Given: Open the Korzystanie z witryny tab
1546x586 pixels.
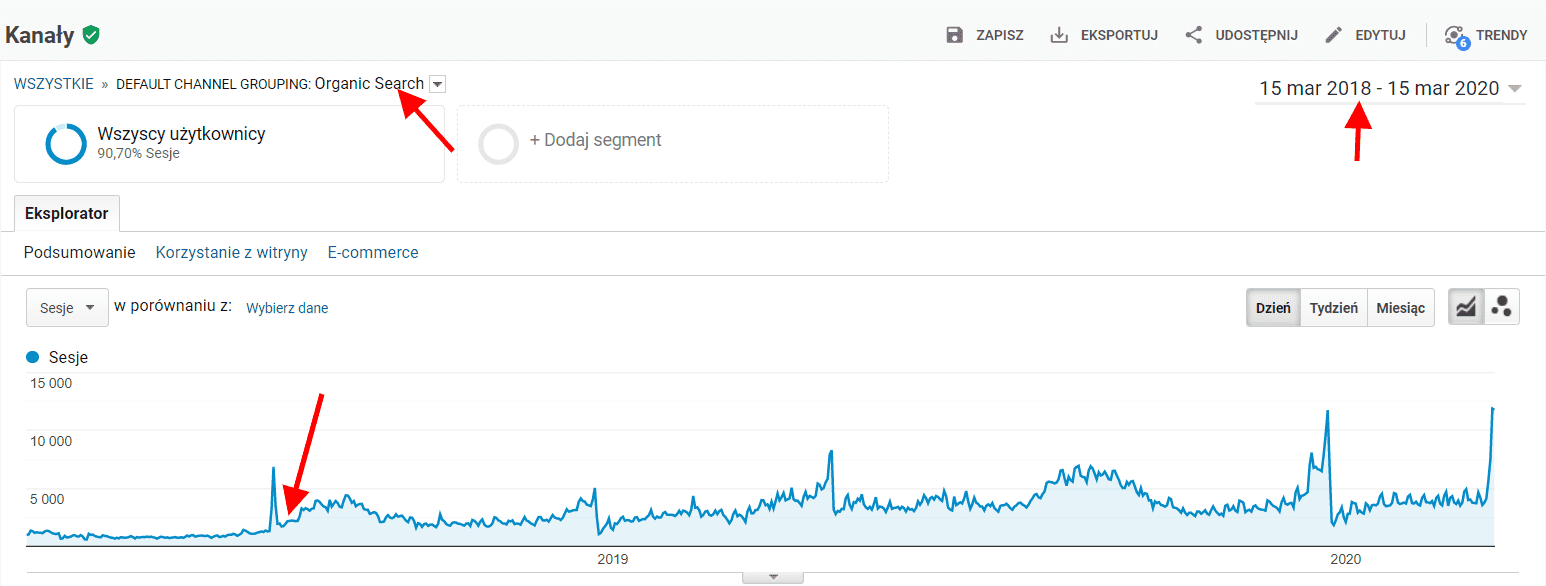Looking at the screenshot, I should pyautogui.click(x=231, y=253).
